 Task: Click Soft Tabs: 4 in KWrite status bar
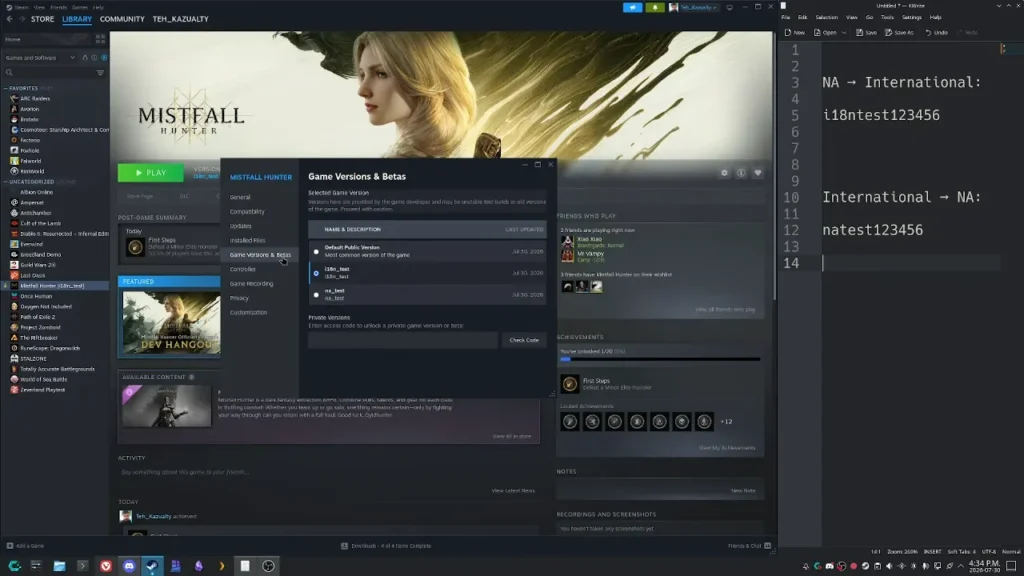[961, 552]
